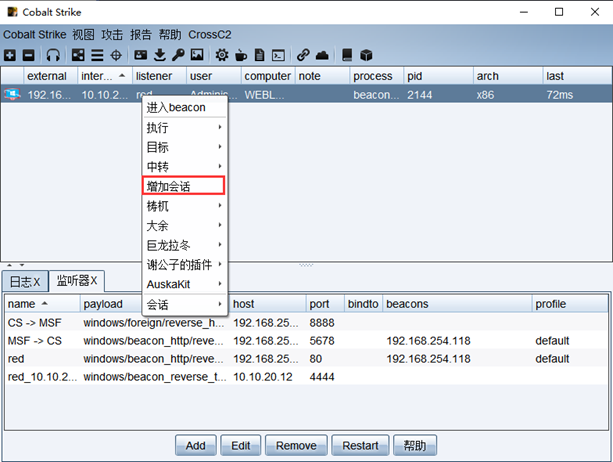Sort sessions by pid column
613x462 pixels.
tap(438, 76)
